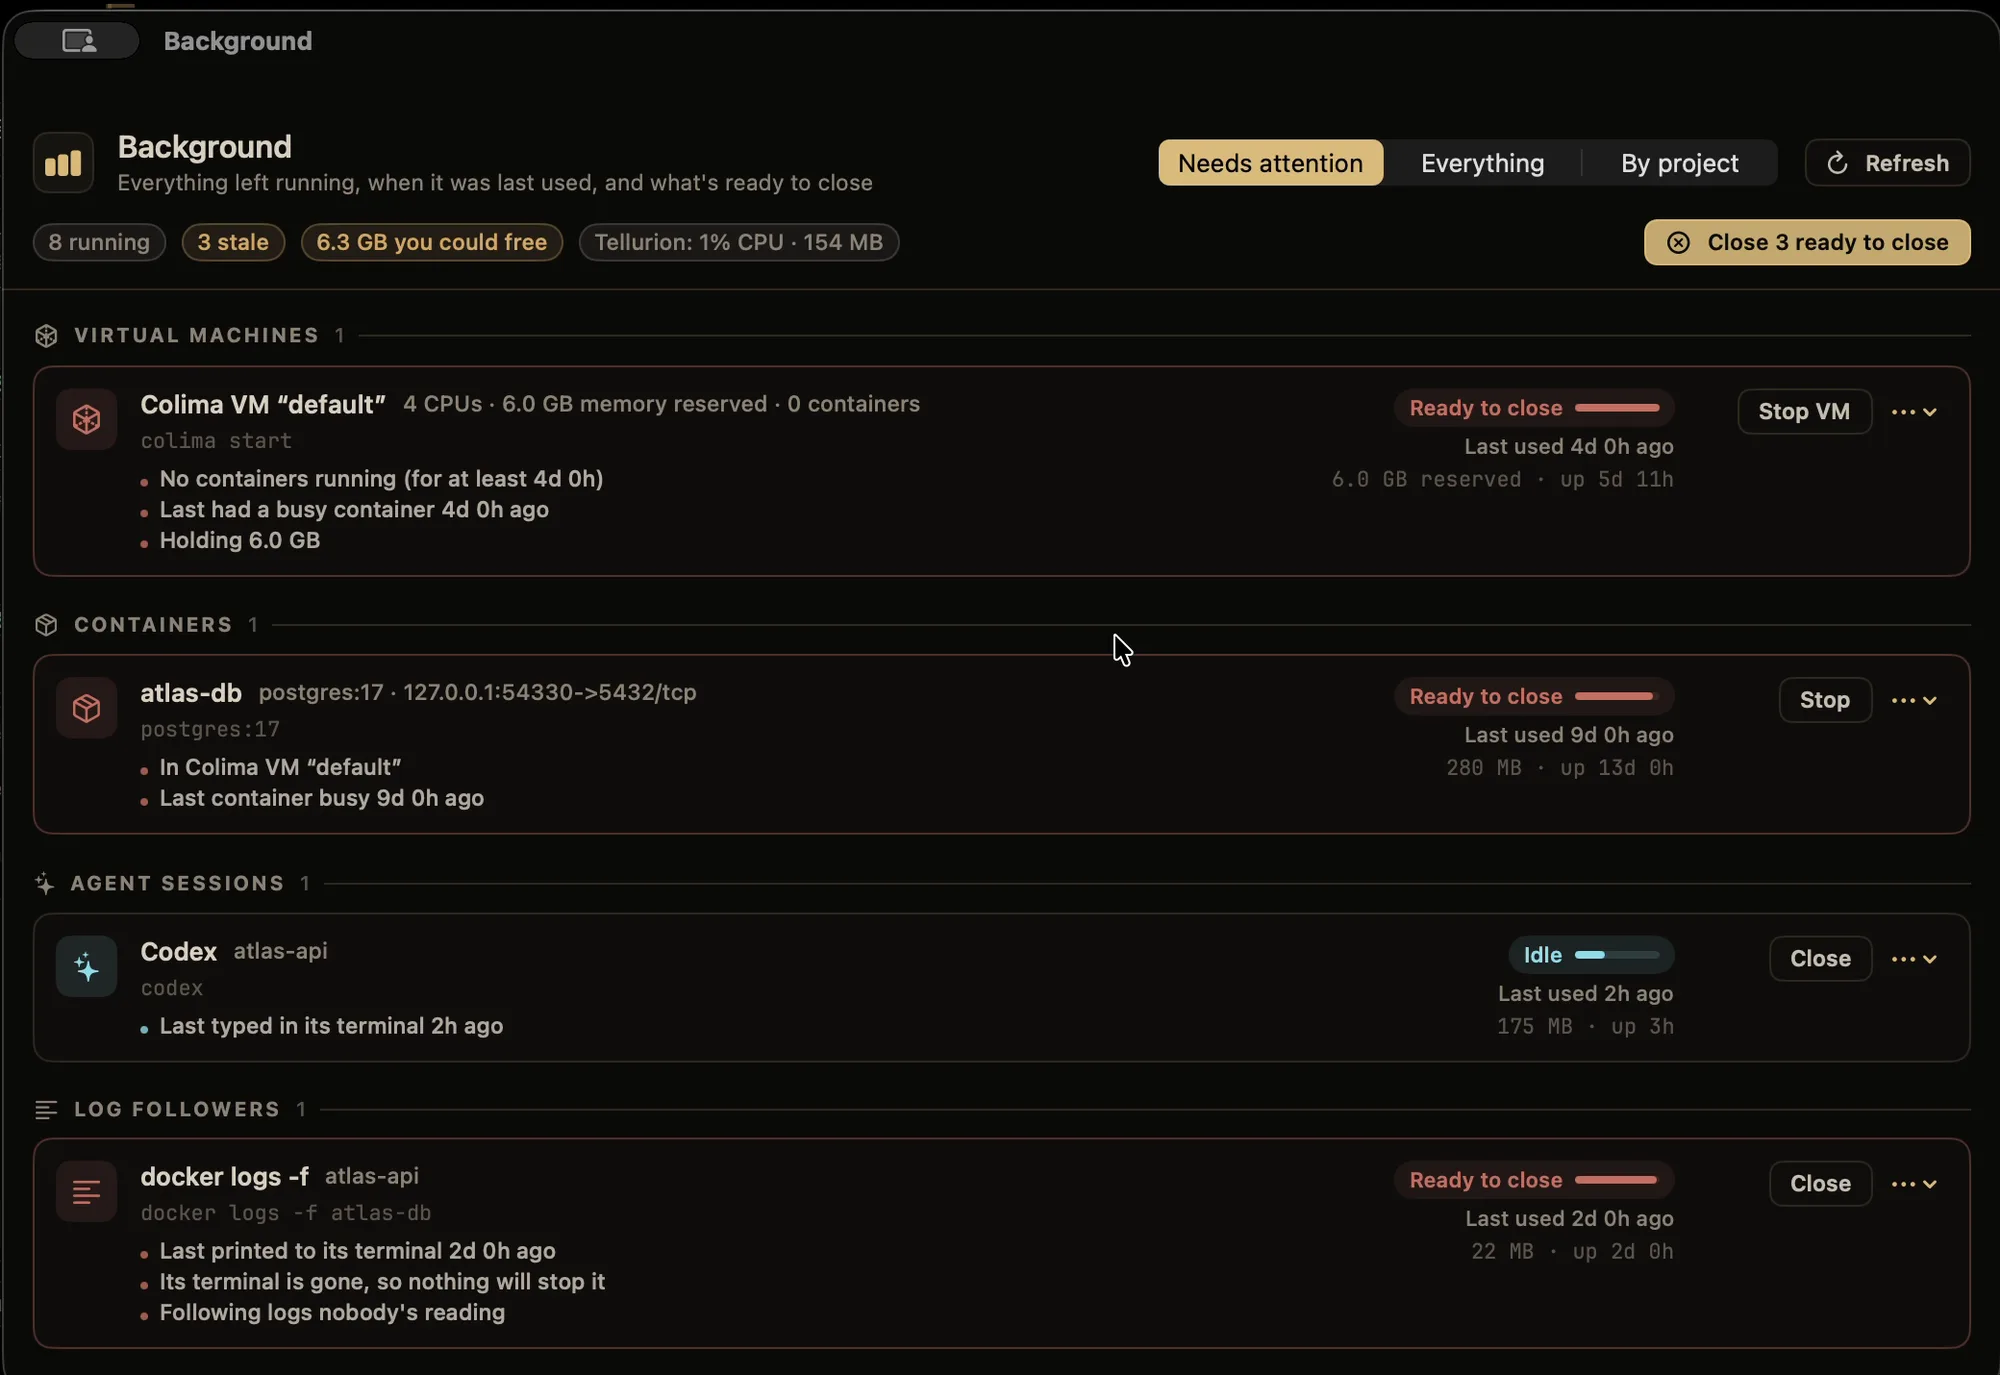Click the Tellurion CPU and memory pill
The height and width of the screenshot is (1375, 2000).
click(739, 243)
